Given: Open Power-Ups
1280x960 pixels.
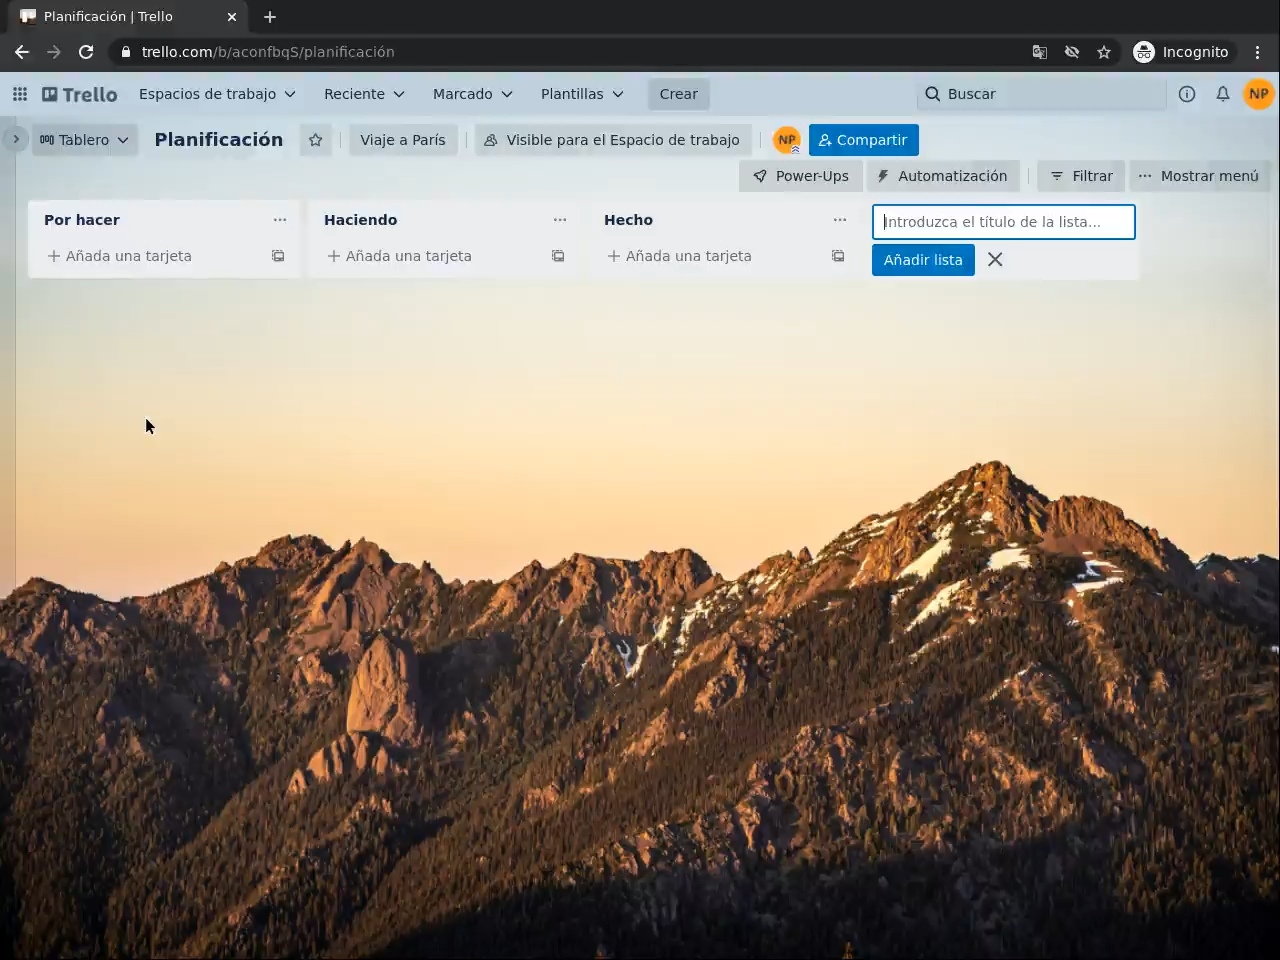Looking at the screenshot, I should click(x=800, y=176).
